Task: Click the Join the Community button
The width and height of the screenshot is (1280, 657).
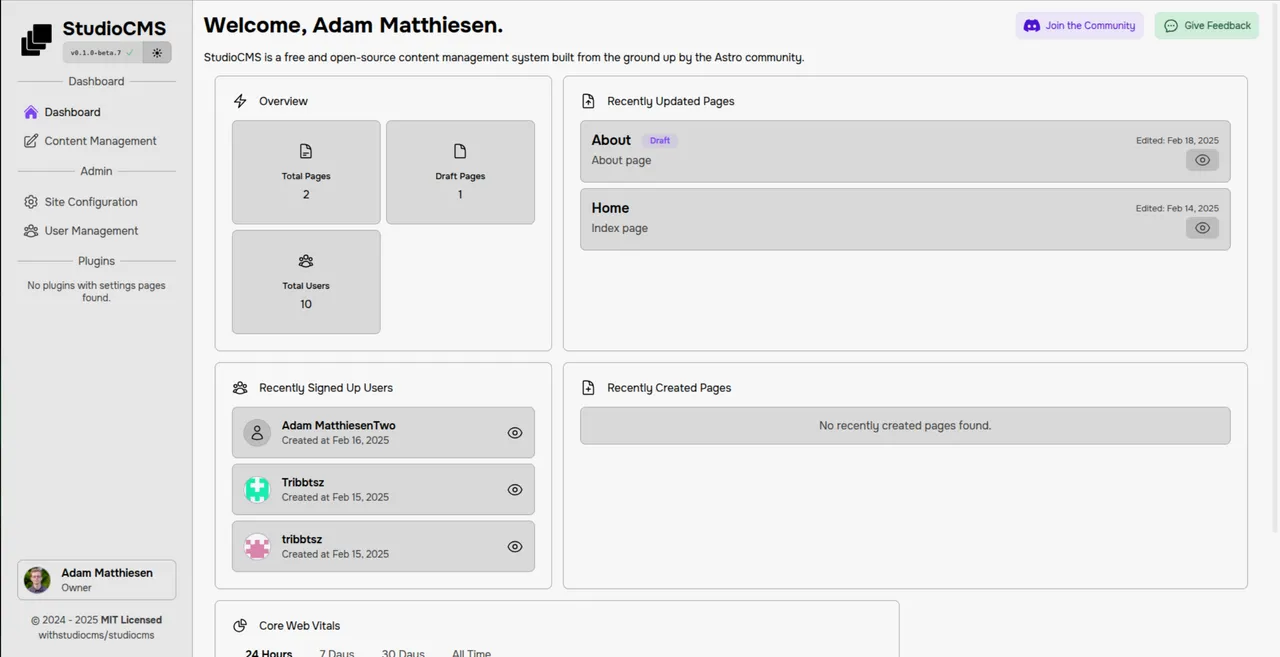Action: coord(1080,26)
